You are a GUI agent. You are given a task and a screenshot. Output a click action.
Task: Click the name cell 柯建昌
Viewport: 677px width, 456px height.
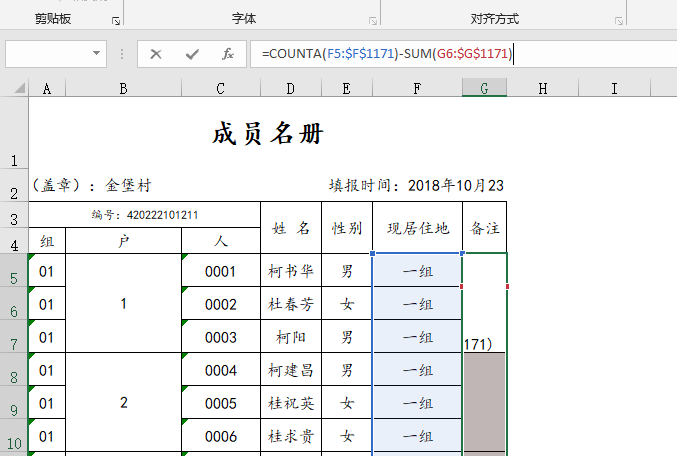point(291,369)
